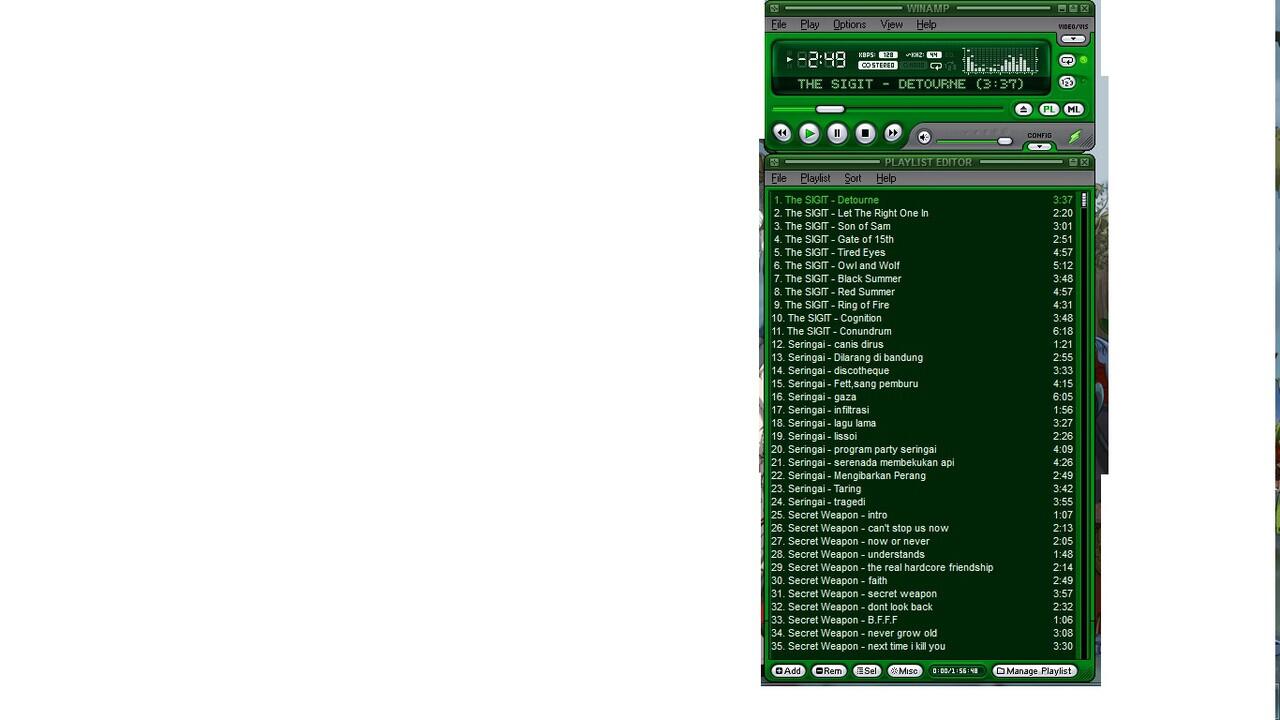Click the playlist scrollbar thumb
Screen dimensions: 1280x720
point(1083,200)
